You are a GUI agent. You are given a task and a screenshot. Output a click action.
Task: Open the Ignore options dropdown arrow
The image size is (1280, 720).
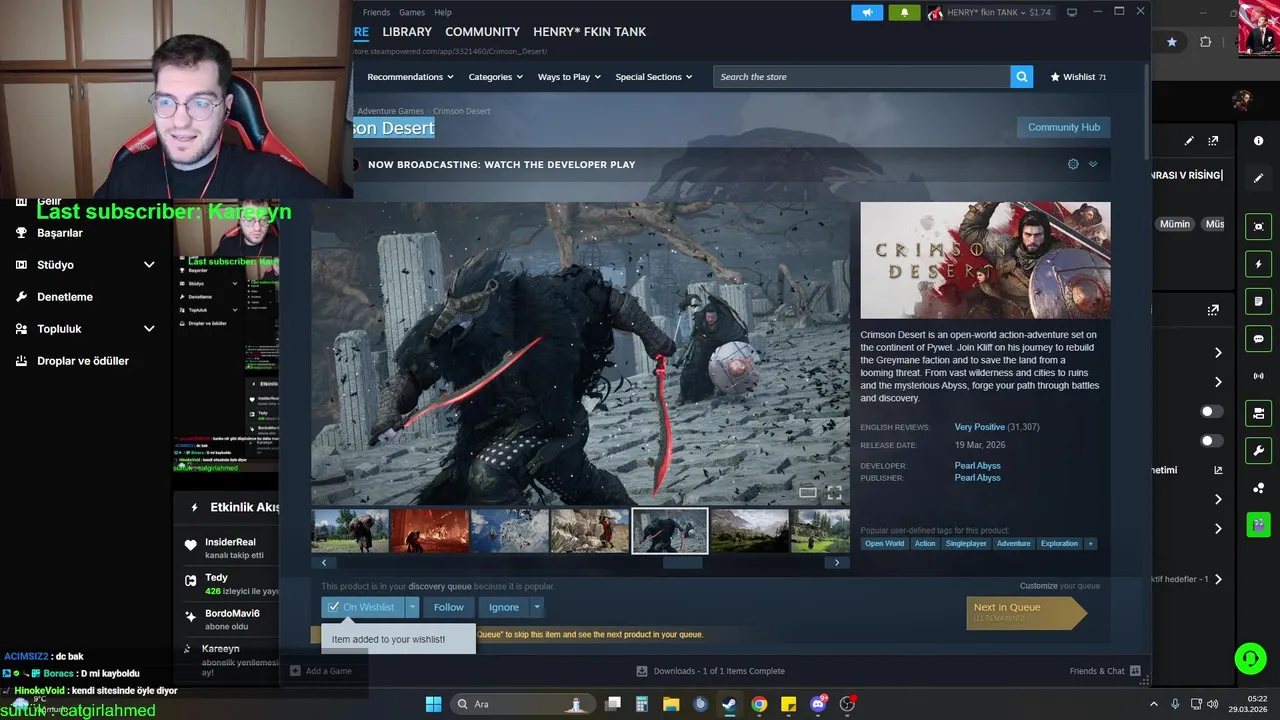click(537, 607)
